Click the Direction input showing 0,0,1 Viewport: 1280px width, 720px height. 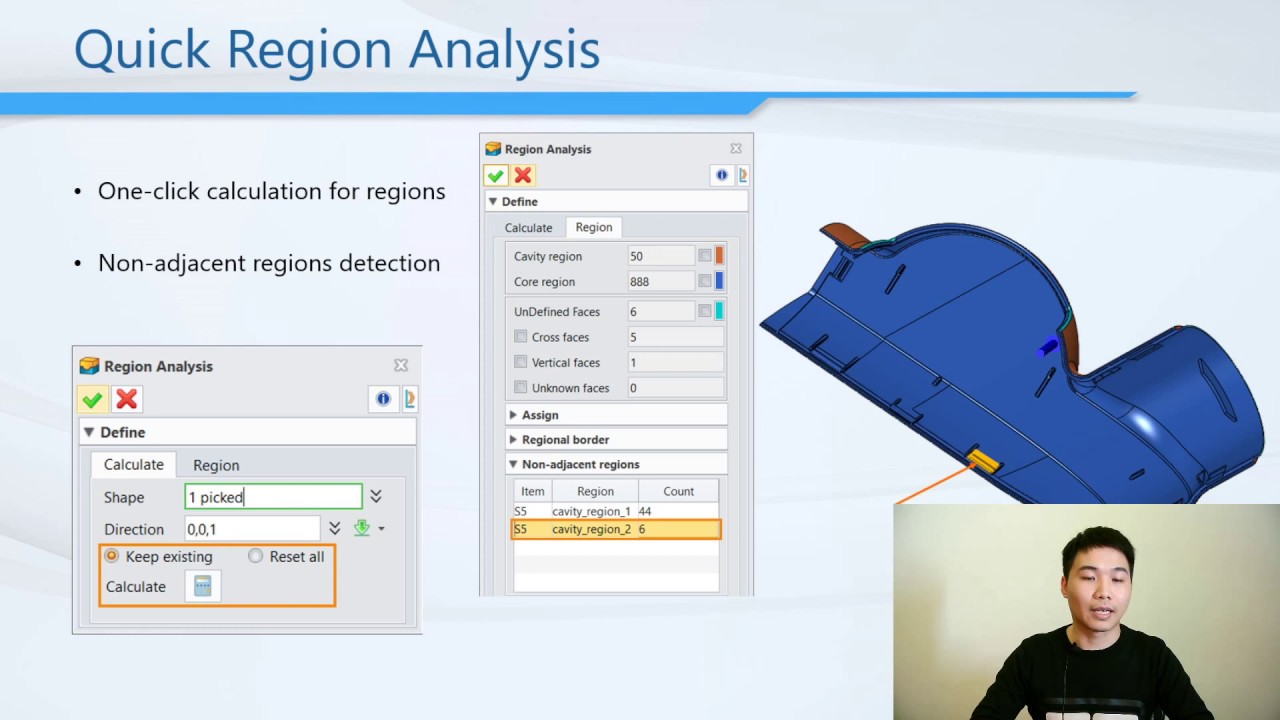click(x=252, y=529)
